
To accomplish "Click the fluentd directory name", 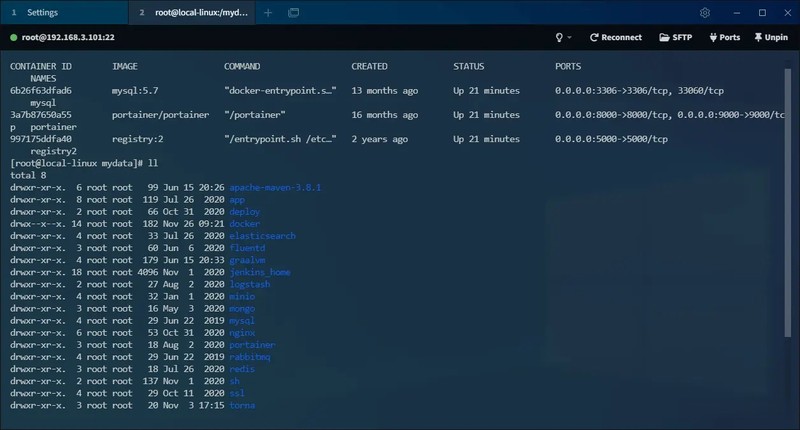I will (x=247, y=248).
